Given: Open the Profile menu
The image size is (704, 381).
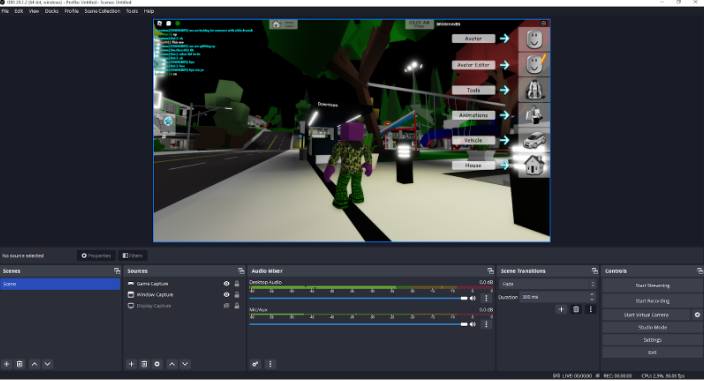Looking at the screenshot, I should coord(71,11).
